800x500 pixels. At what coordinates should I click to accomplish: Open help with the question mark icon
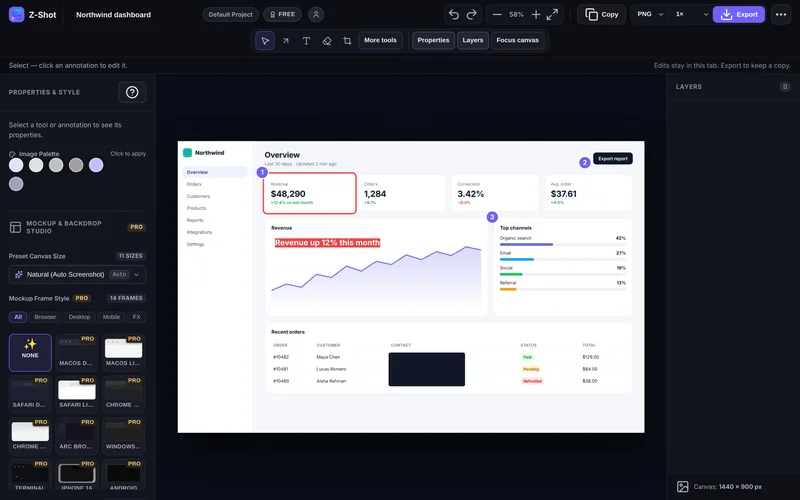tap(132, 92)
